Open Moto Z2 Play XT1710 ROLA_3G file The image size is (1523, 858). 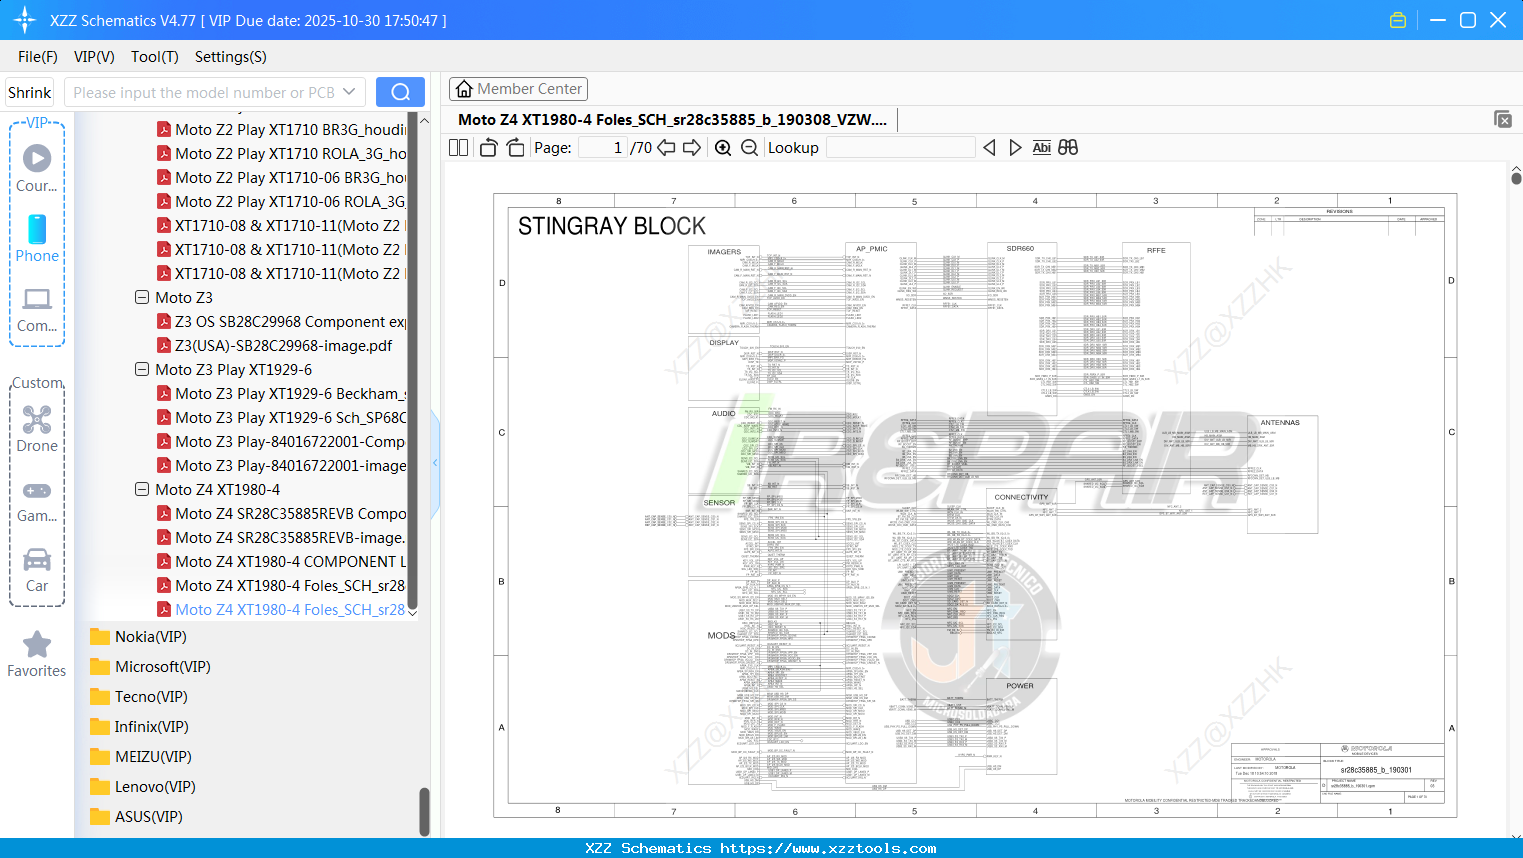pyautogui.click(x=281, y=154)
